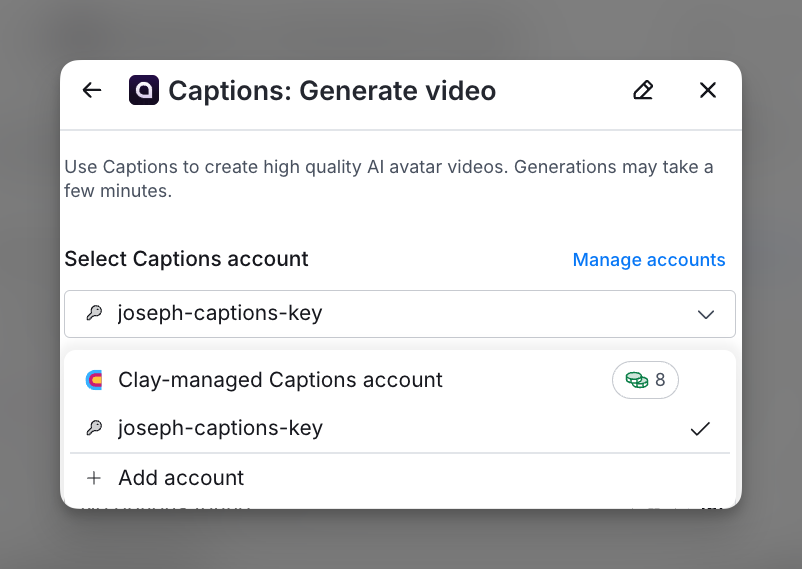The width and height of the screenshot is (802, 569).
Task: Click the checkmark next to joseph-captions-key
Action: [x=700, y=428]
